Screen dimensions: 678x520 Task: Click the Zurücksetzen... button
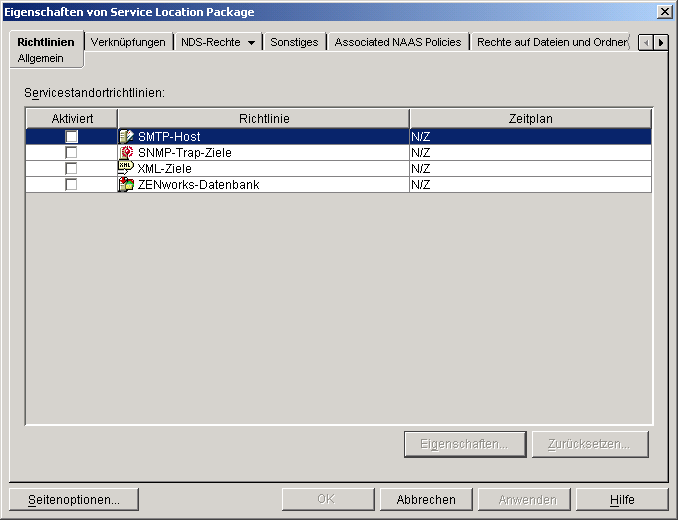point(590,444)
